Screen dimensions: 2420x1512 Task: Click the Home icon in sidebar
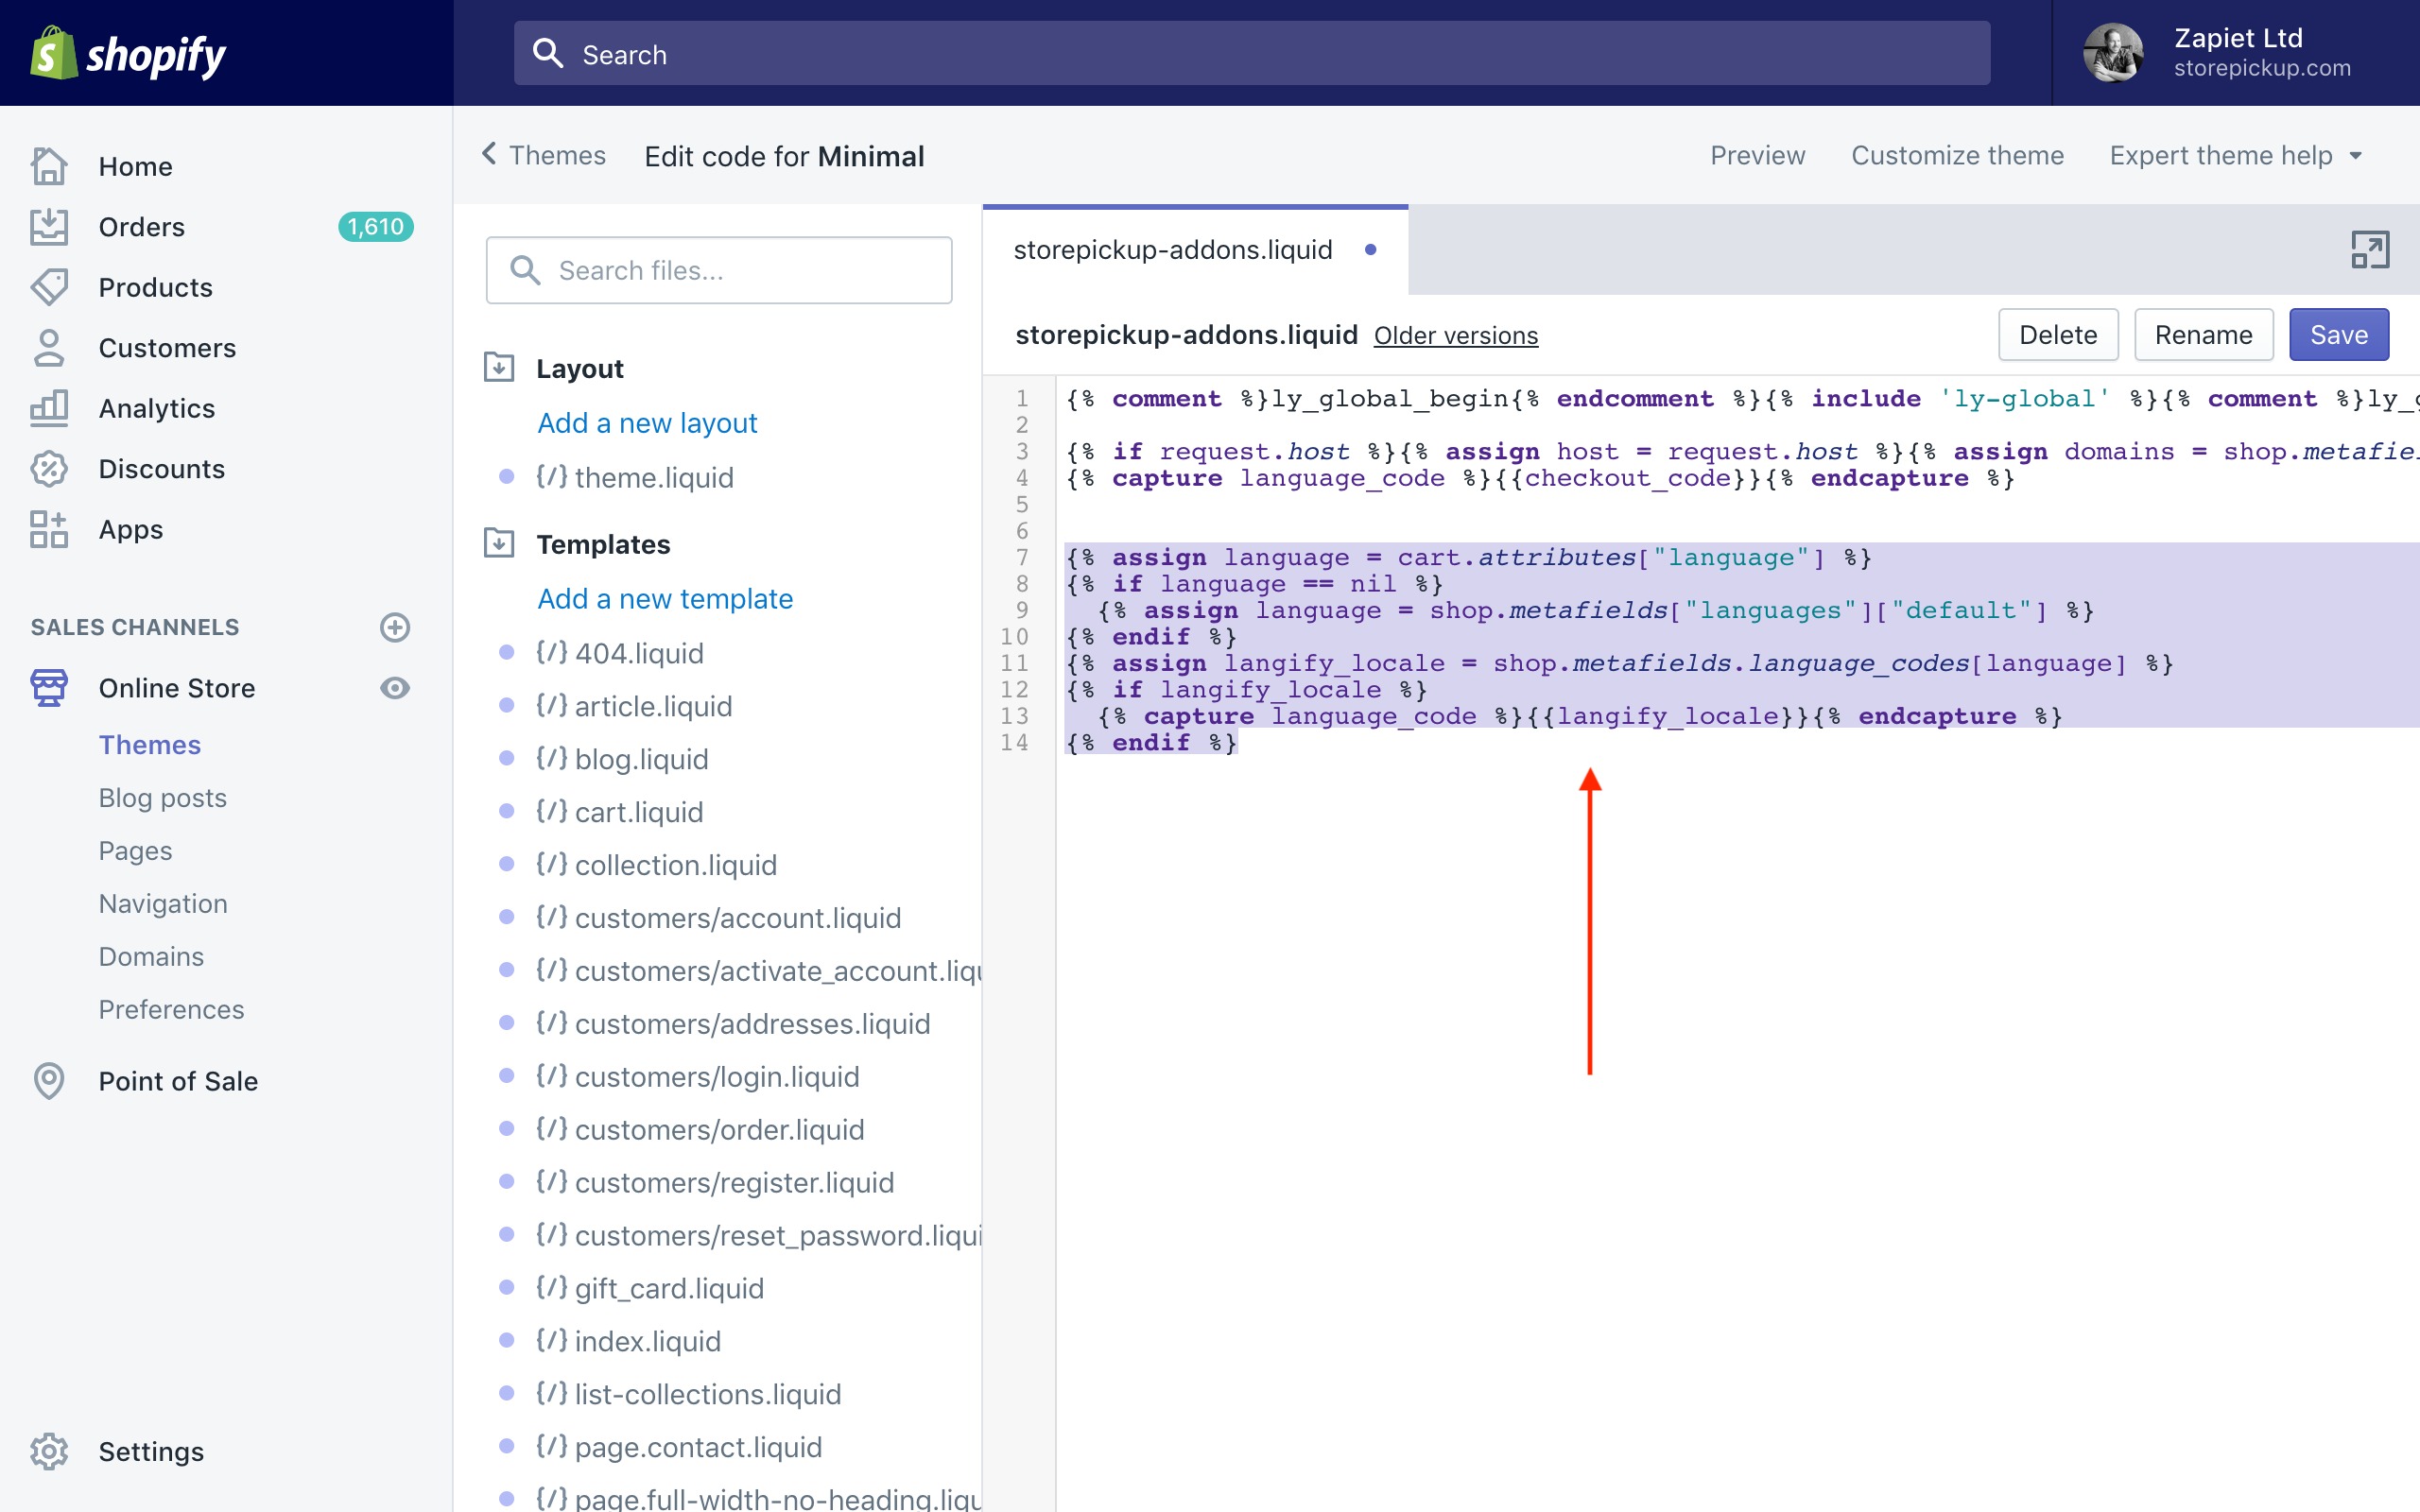[x=49, y=166]
